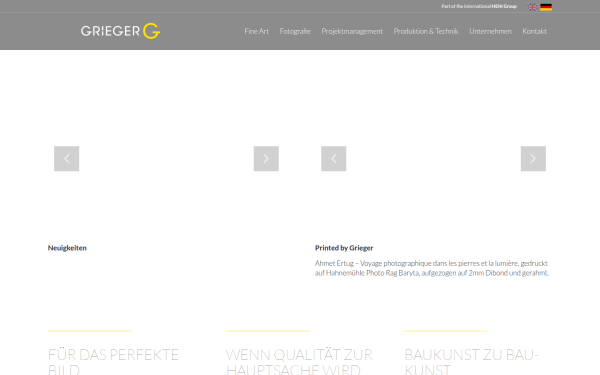Open 'Für das perfekte Bild' section
The image size is (600, 375).
coord(113,361)
